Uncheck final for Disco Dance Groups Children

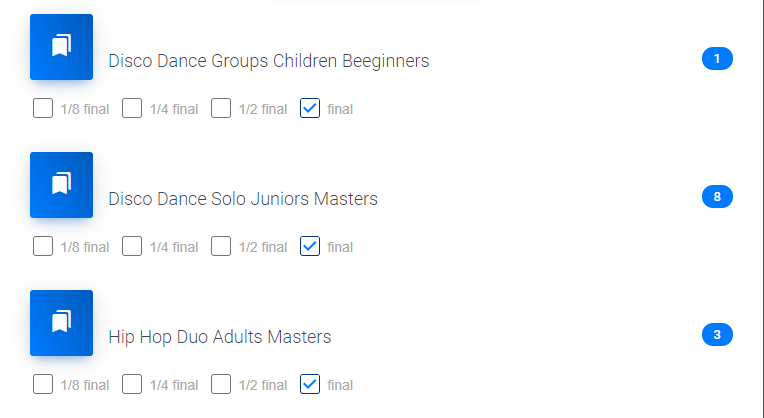tap(310, 108)
